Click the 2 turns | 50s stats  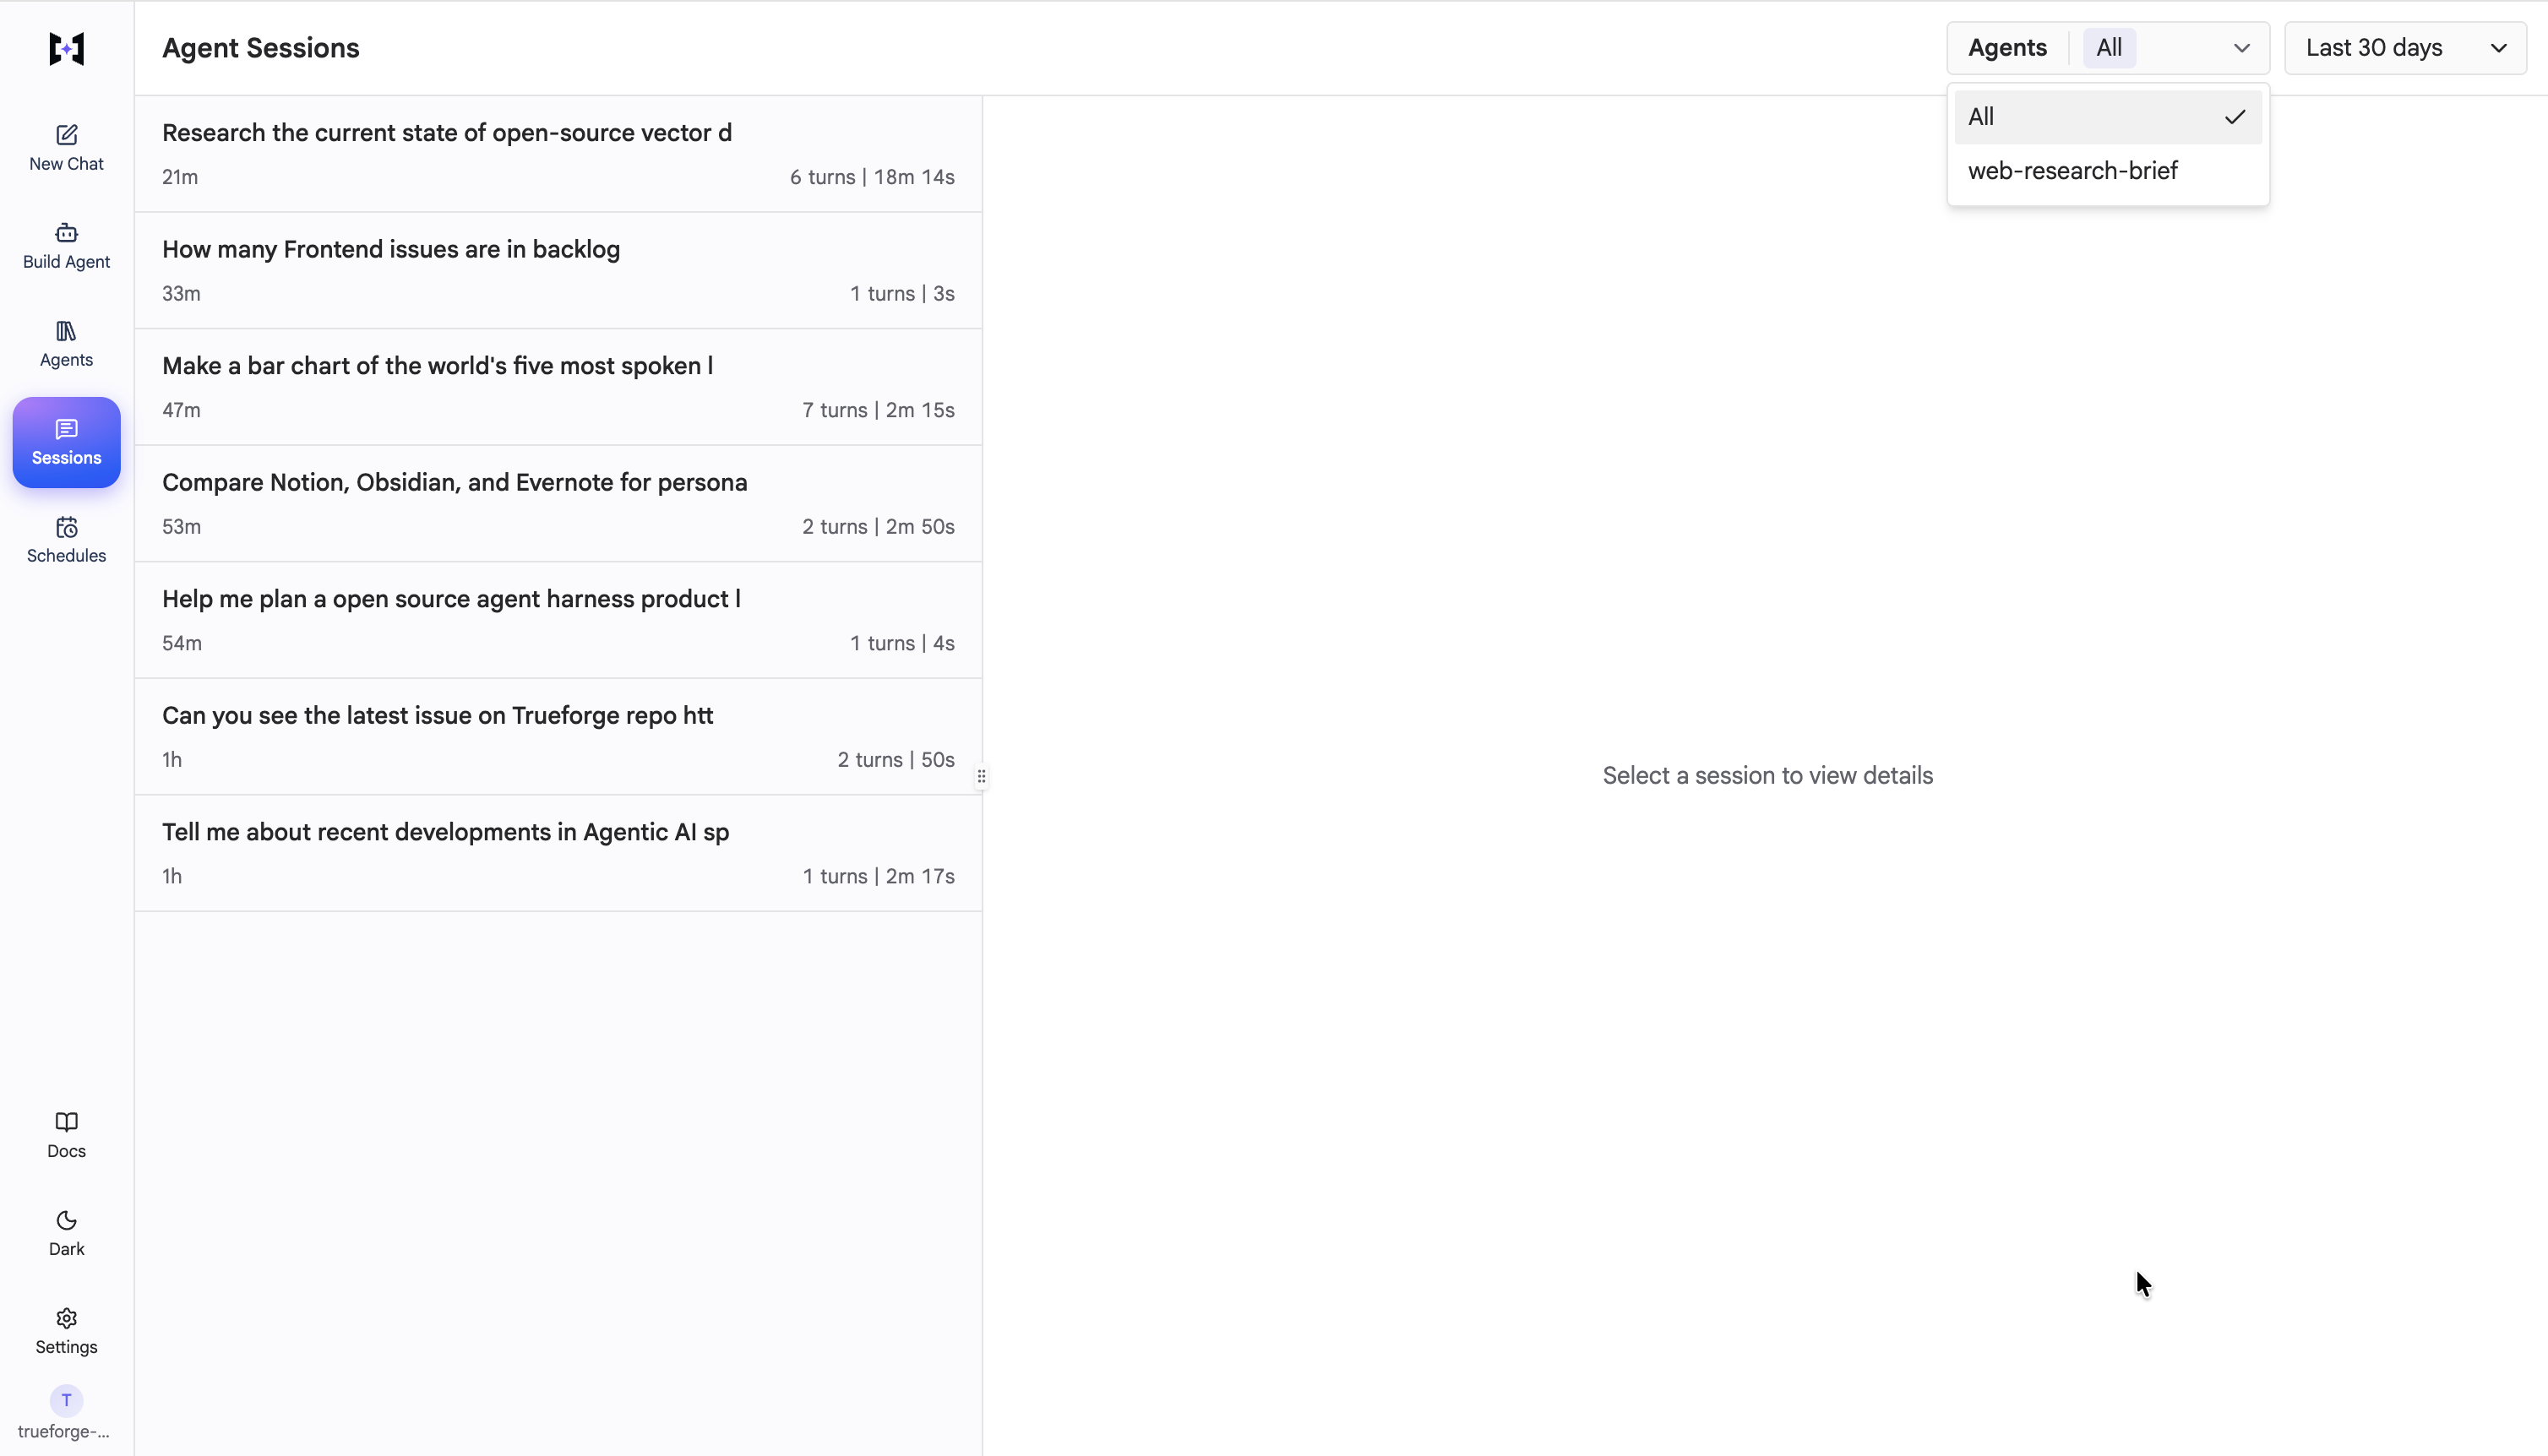tap(896, 760)
